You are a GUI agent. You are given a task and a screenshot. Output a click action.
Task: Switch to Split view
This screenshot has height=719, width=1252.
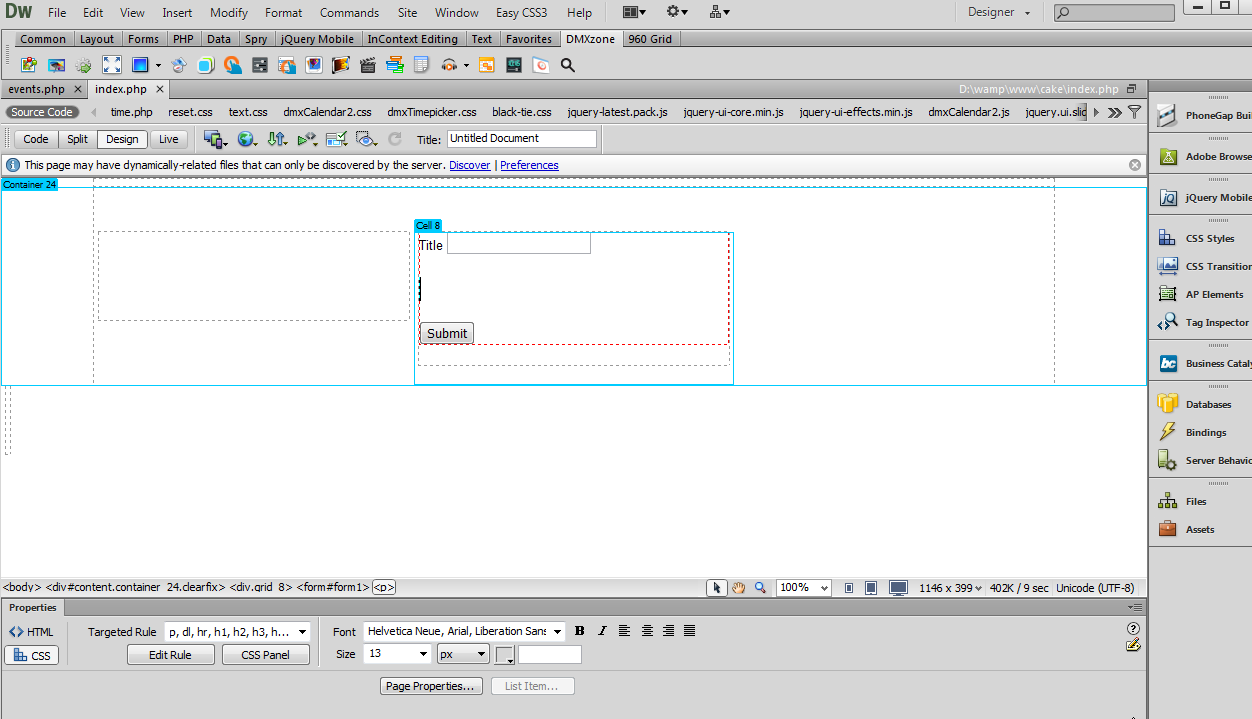coord(78,139)
